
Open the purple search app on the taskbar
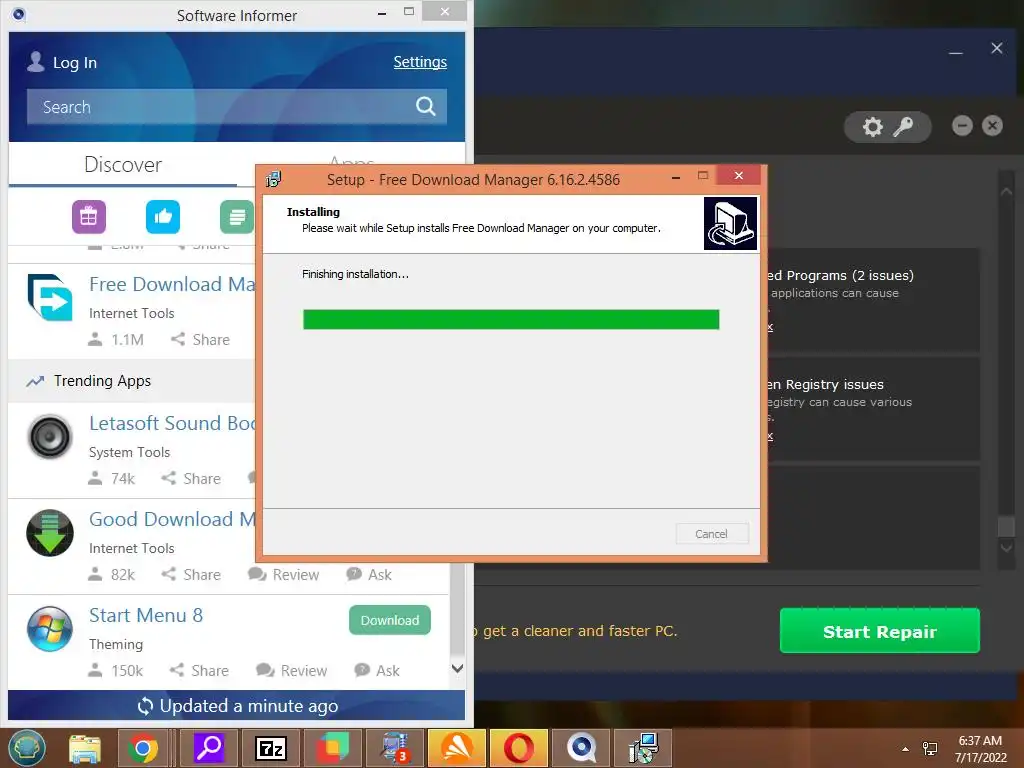[x=209, y=748]
